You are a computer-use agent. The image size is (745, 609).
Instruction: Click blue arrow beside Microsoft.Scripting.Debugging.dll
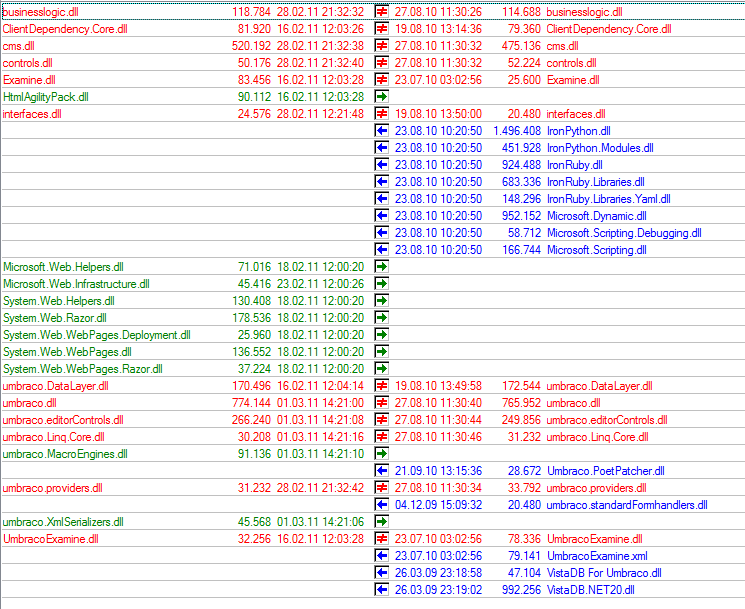point(382,233)
